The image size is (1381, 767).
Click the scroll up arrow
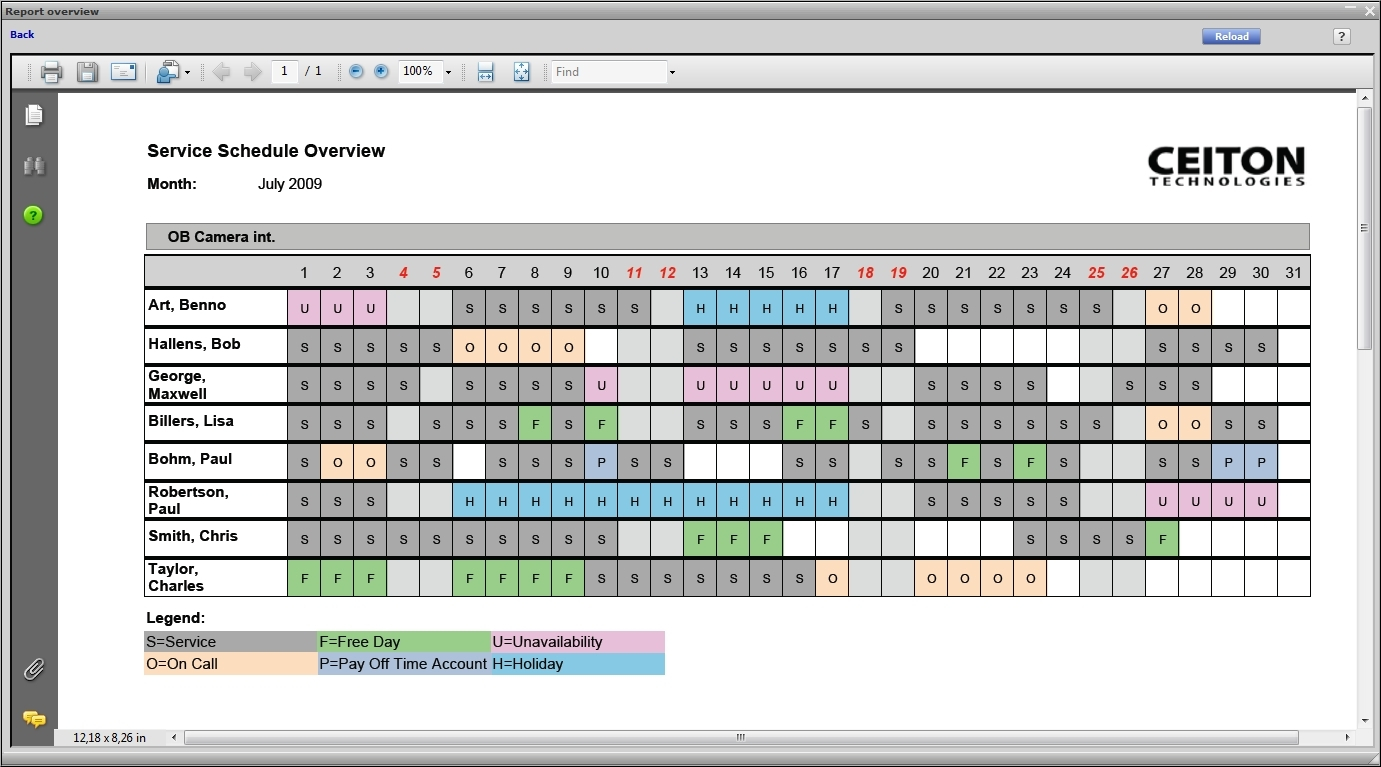[x=1365, y=98]
